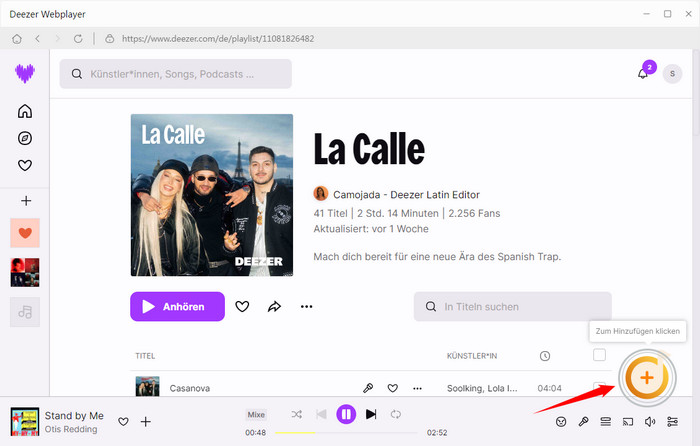Image resolution: width=700 pixels, height=446 pixels.
Task: Add Stand by Me to a playlist with the plus
Action: (x=146, y=421)
